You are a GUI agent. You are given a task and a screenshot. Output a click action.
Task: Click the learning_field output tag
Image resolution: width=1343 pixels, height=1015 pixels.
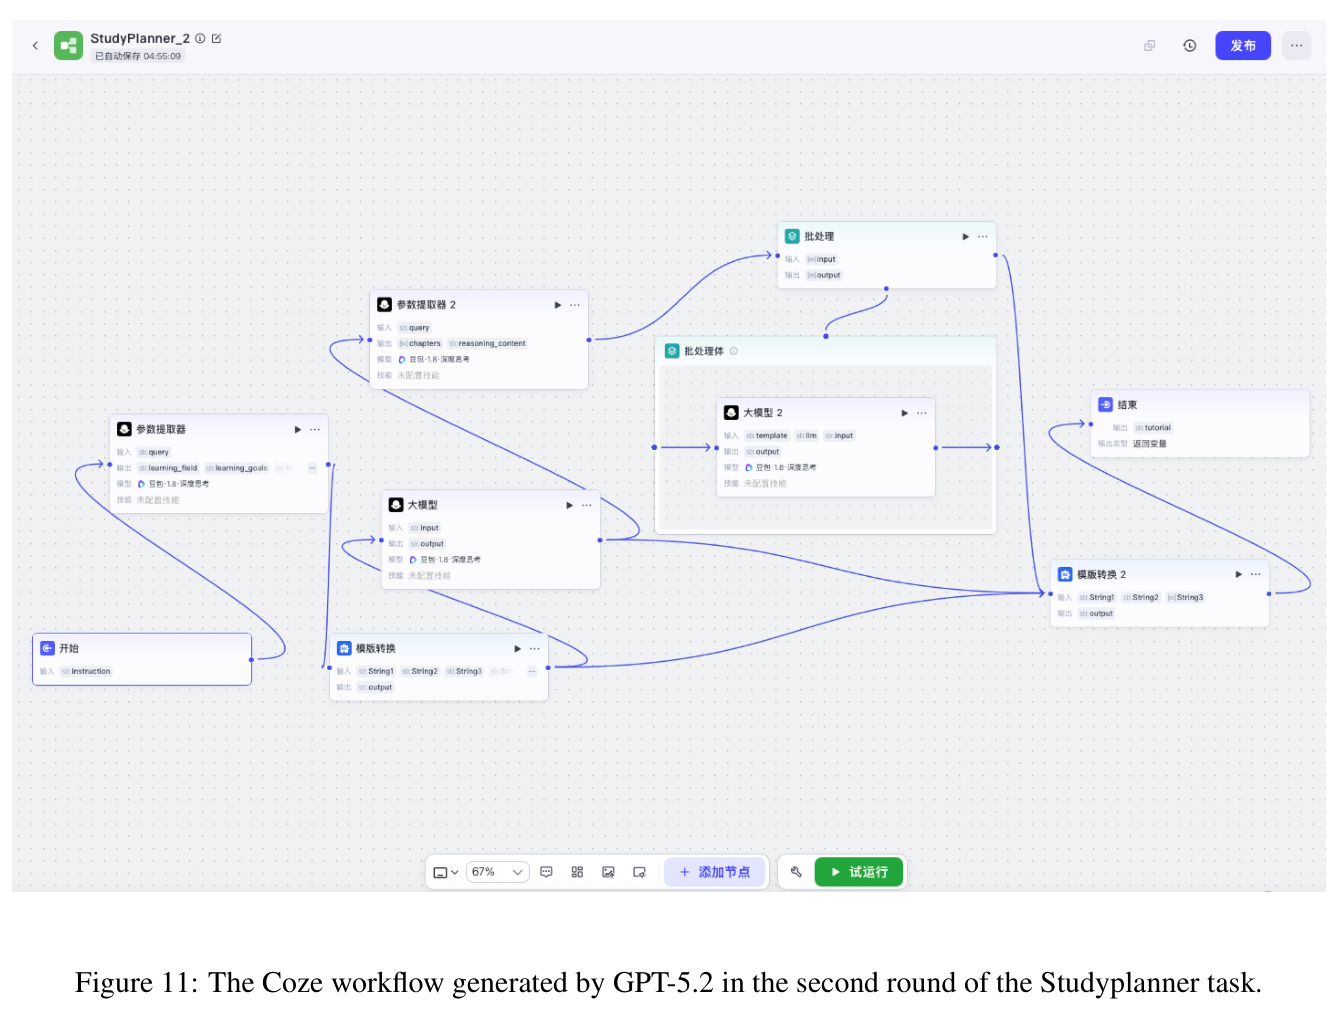(168, 468)
